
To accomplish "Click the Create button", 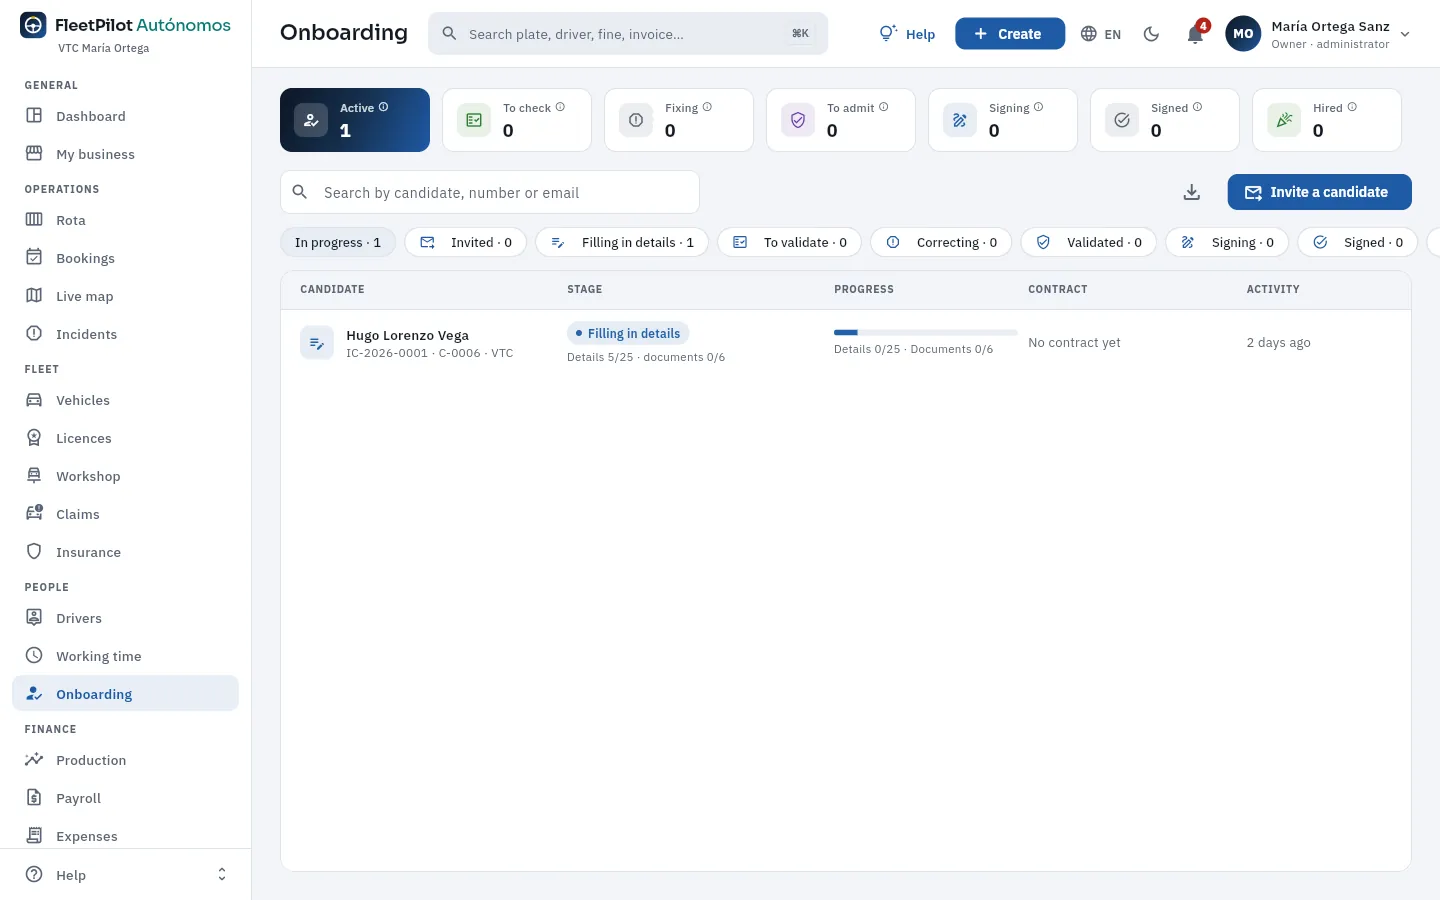I will [x=1010, y=34].
